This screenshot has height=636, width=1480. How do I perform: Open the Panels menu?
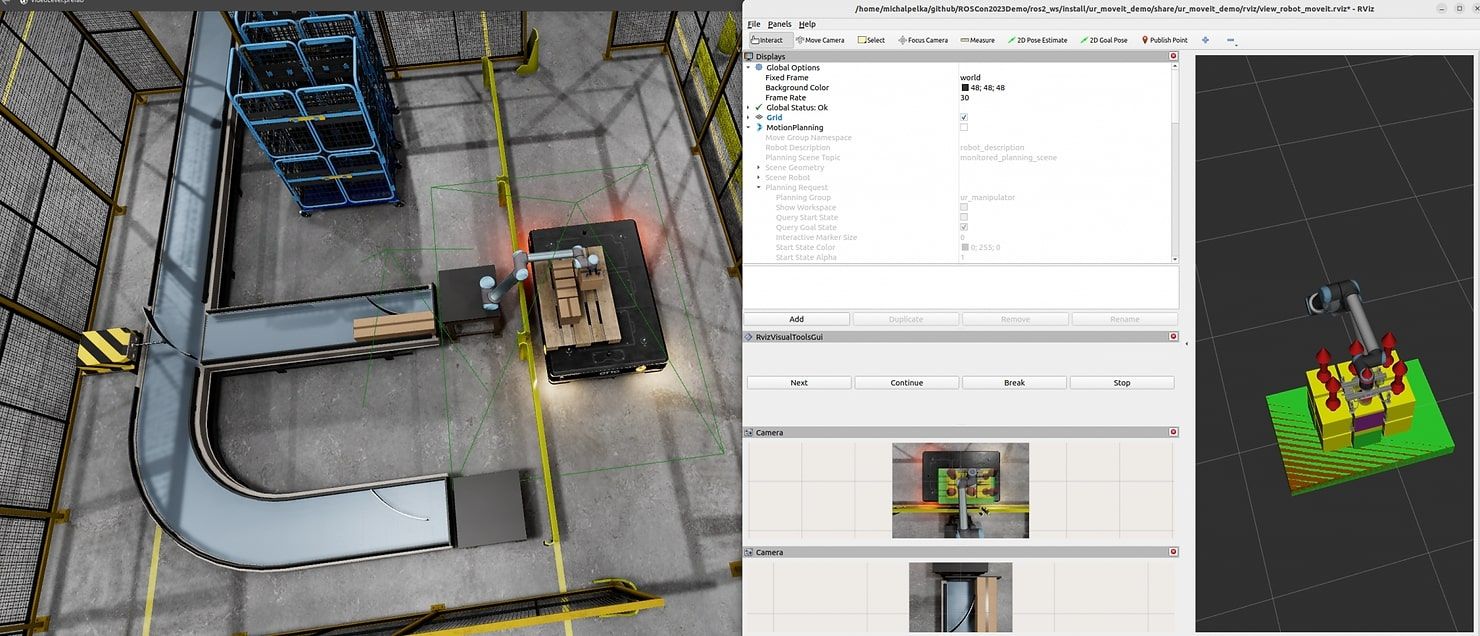(779, 24)
